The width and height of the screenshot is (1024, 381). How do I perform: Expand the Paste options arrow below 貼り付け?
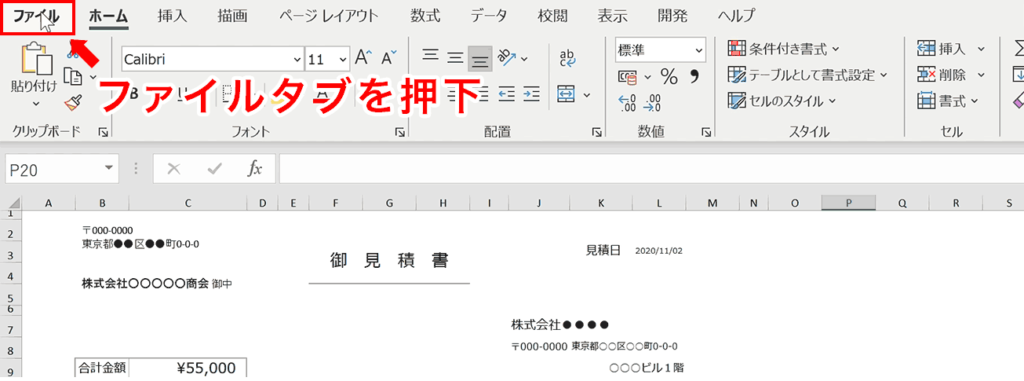click(36, 103)
